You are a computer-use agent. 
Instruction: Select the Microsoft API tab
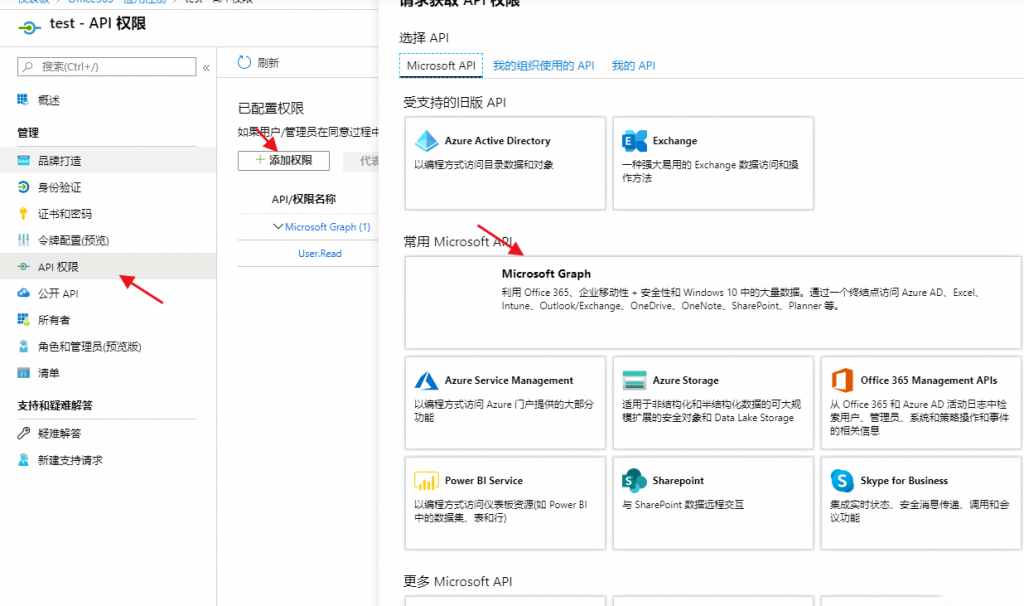coord(441,65)
